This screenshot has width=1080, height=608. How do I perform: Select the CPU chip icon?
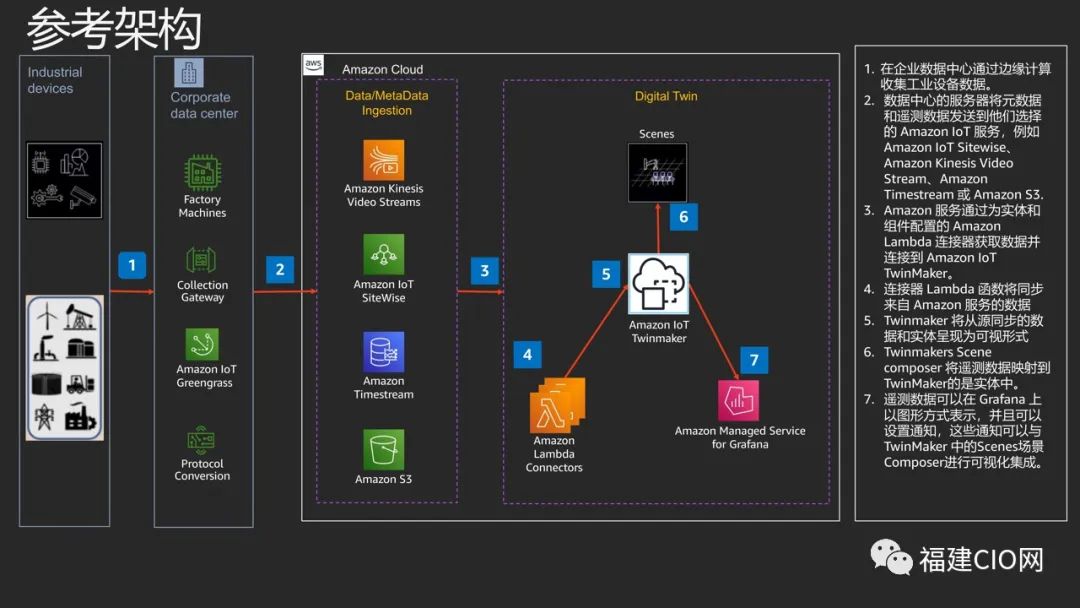[x=41, y=163]
